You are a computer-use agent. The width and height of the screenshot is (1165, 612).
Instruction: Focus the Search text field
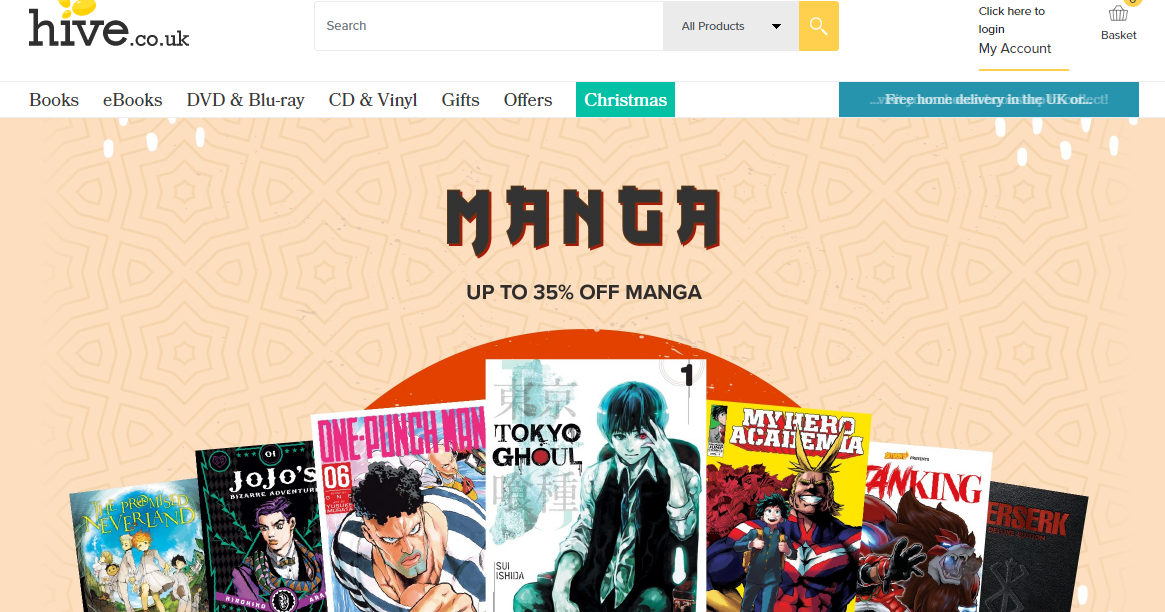489,26
